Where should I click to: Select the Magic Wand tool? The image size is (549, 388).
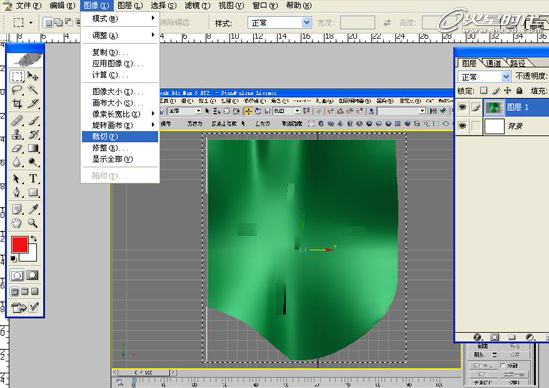pos(33,90)
